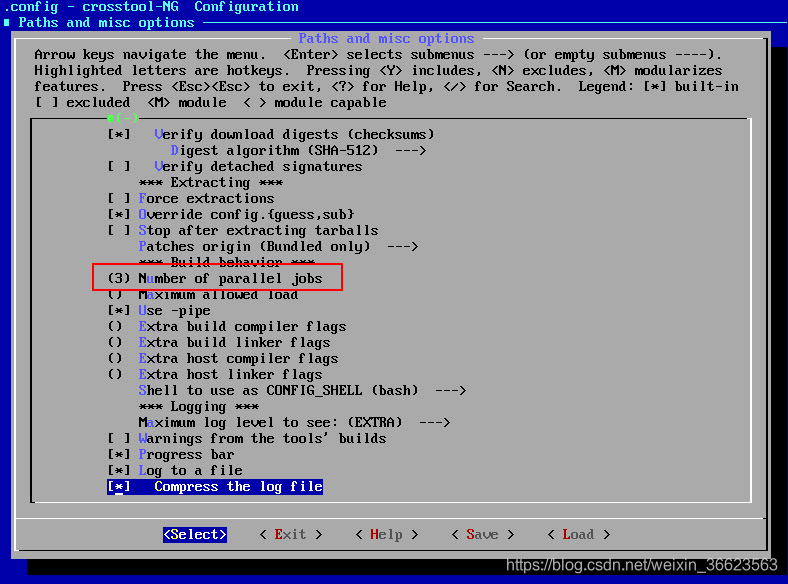
Task: Click the Save button
Action: (x=482, y=534)
